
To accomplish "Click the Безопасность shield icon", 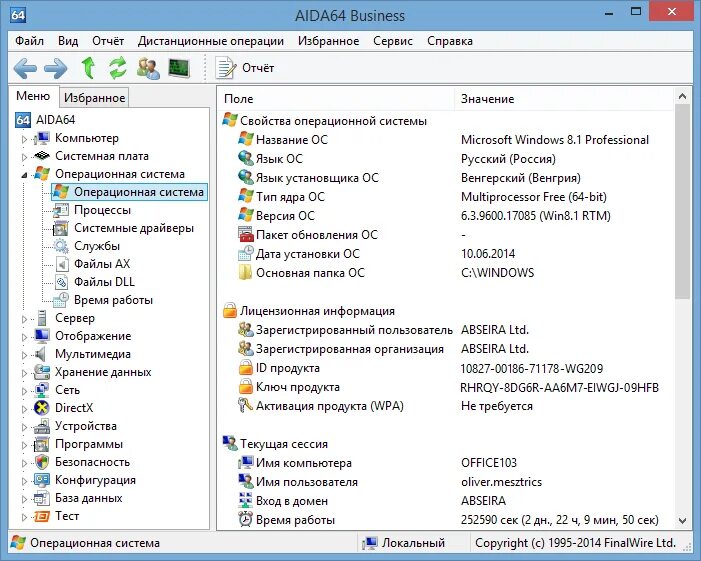I will 42,462.
